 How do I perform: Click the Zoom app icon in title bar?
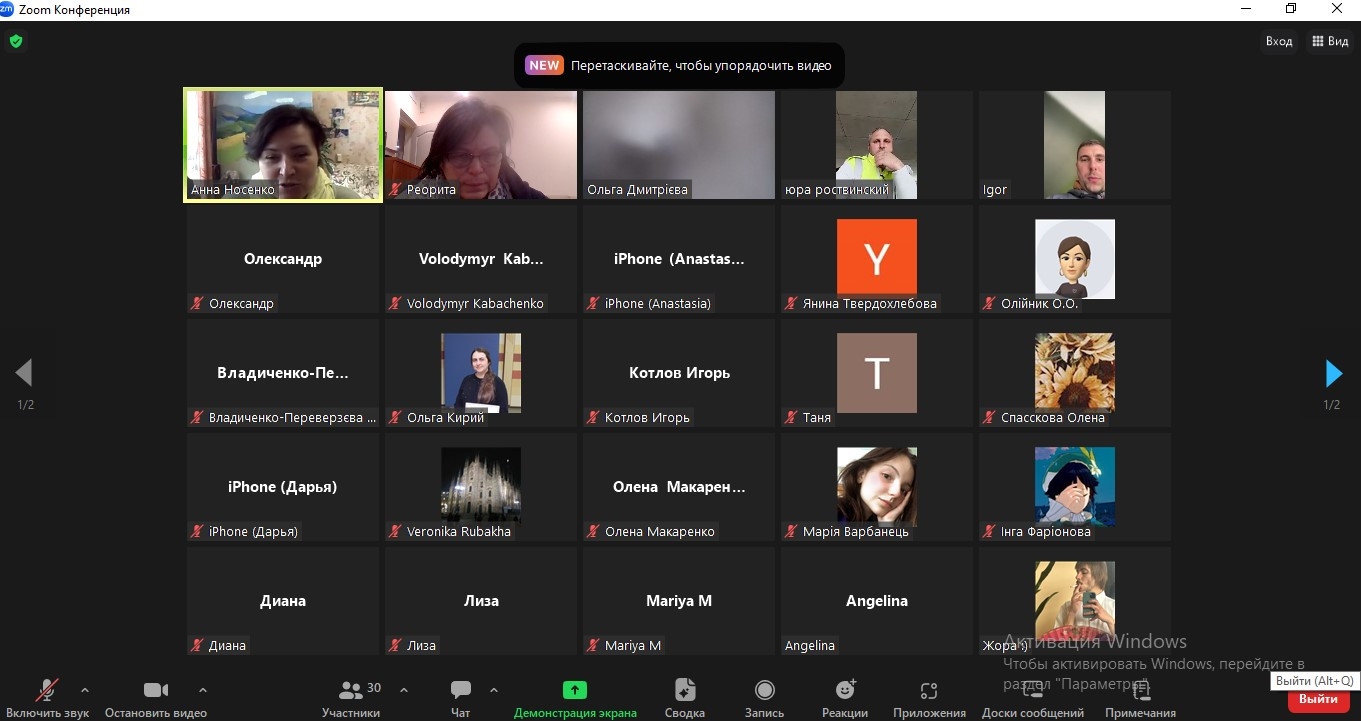pos(7,9)
